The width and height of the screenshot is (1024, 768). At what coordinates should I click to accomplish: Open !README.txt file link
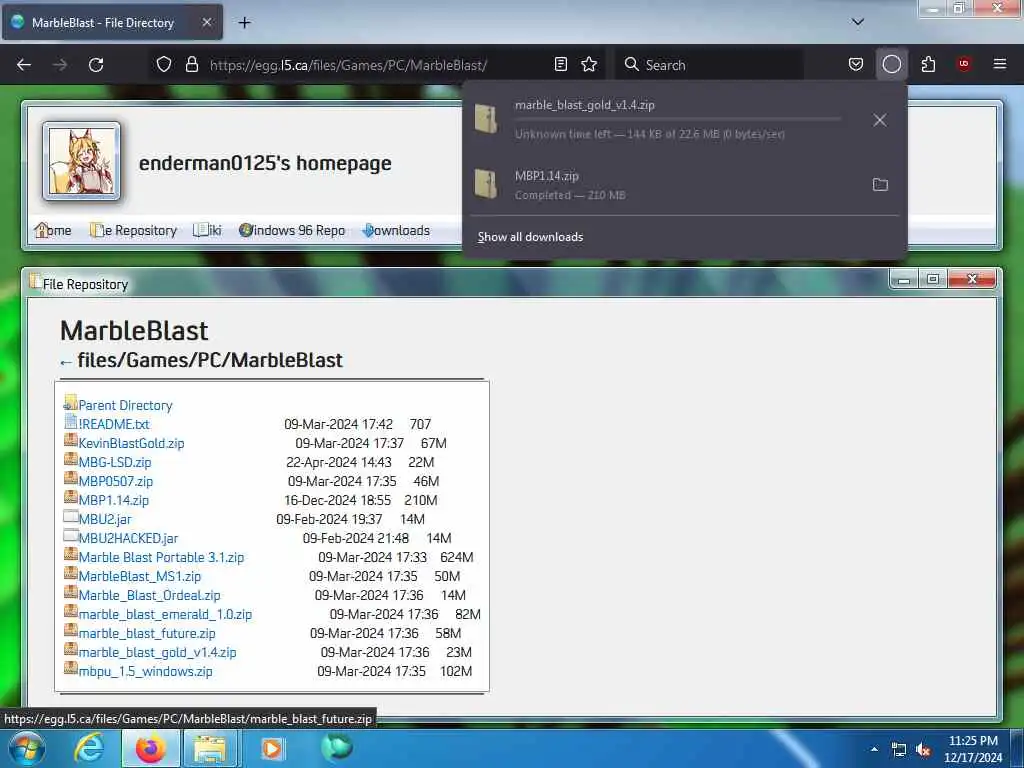point(114,424)
